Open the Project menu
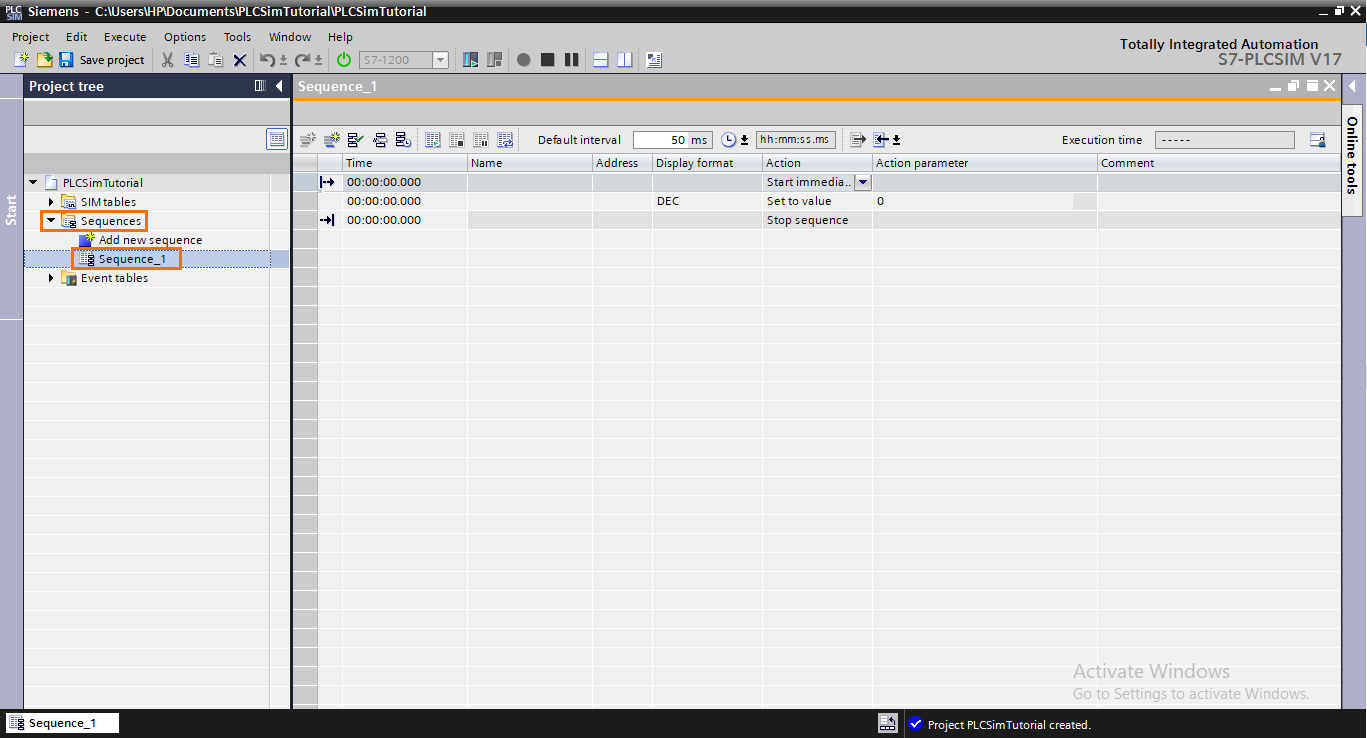Image resolution: width=1367 pixels, height=738 pixels. click(31, 37)
